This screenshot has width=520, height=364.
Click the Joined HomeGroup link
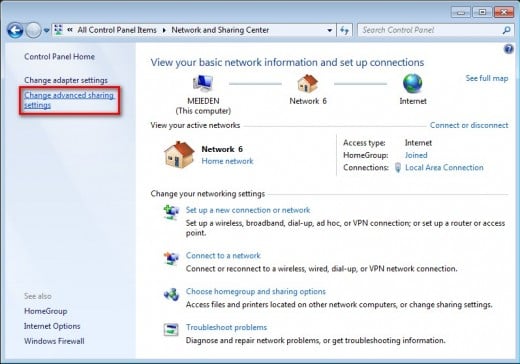tap(416, 155)
